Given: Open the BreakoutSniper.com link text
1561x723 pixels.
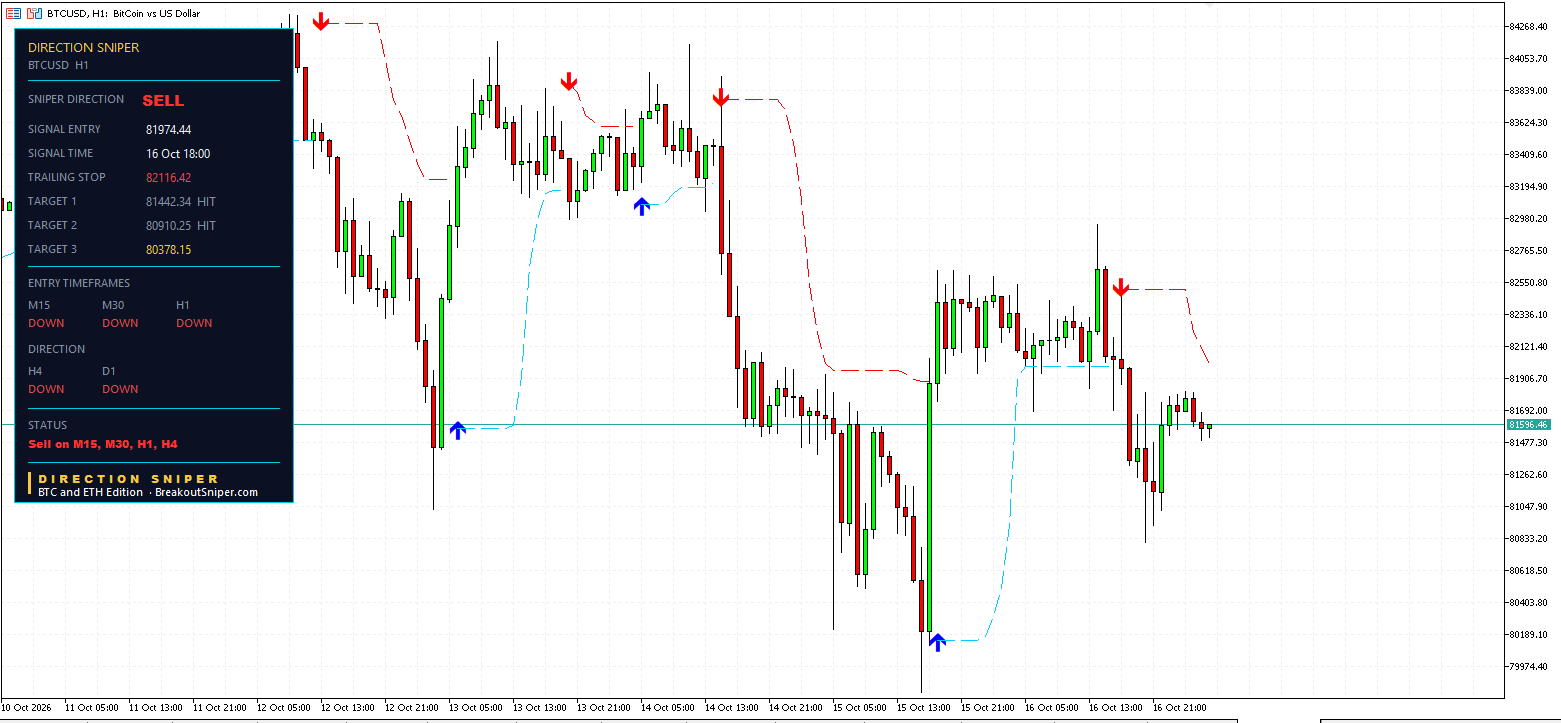Looking at the screenshot, I should (207, 492).
